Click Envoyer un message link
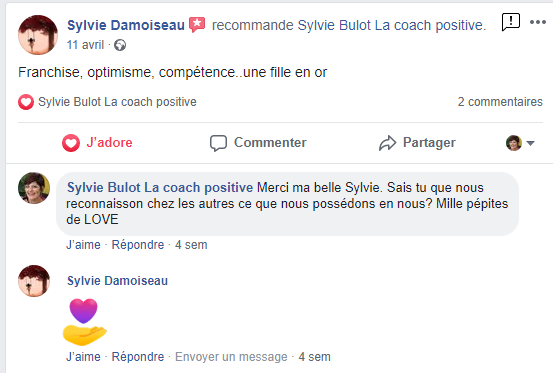Screen dimensions: 553x373 pyautogui.click(x=231, y=357)
